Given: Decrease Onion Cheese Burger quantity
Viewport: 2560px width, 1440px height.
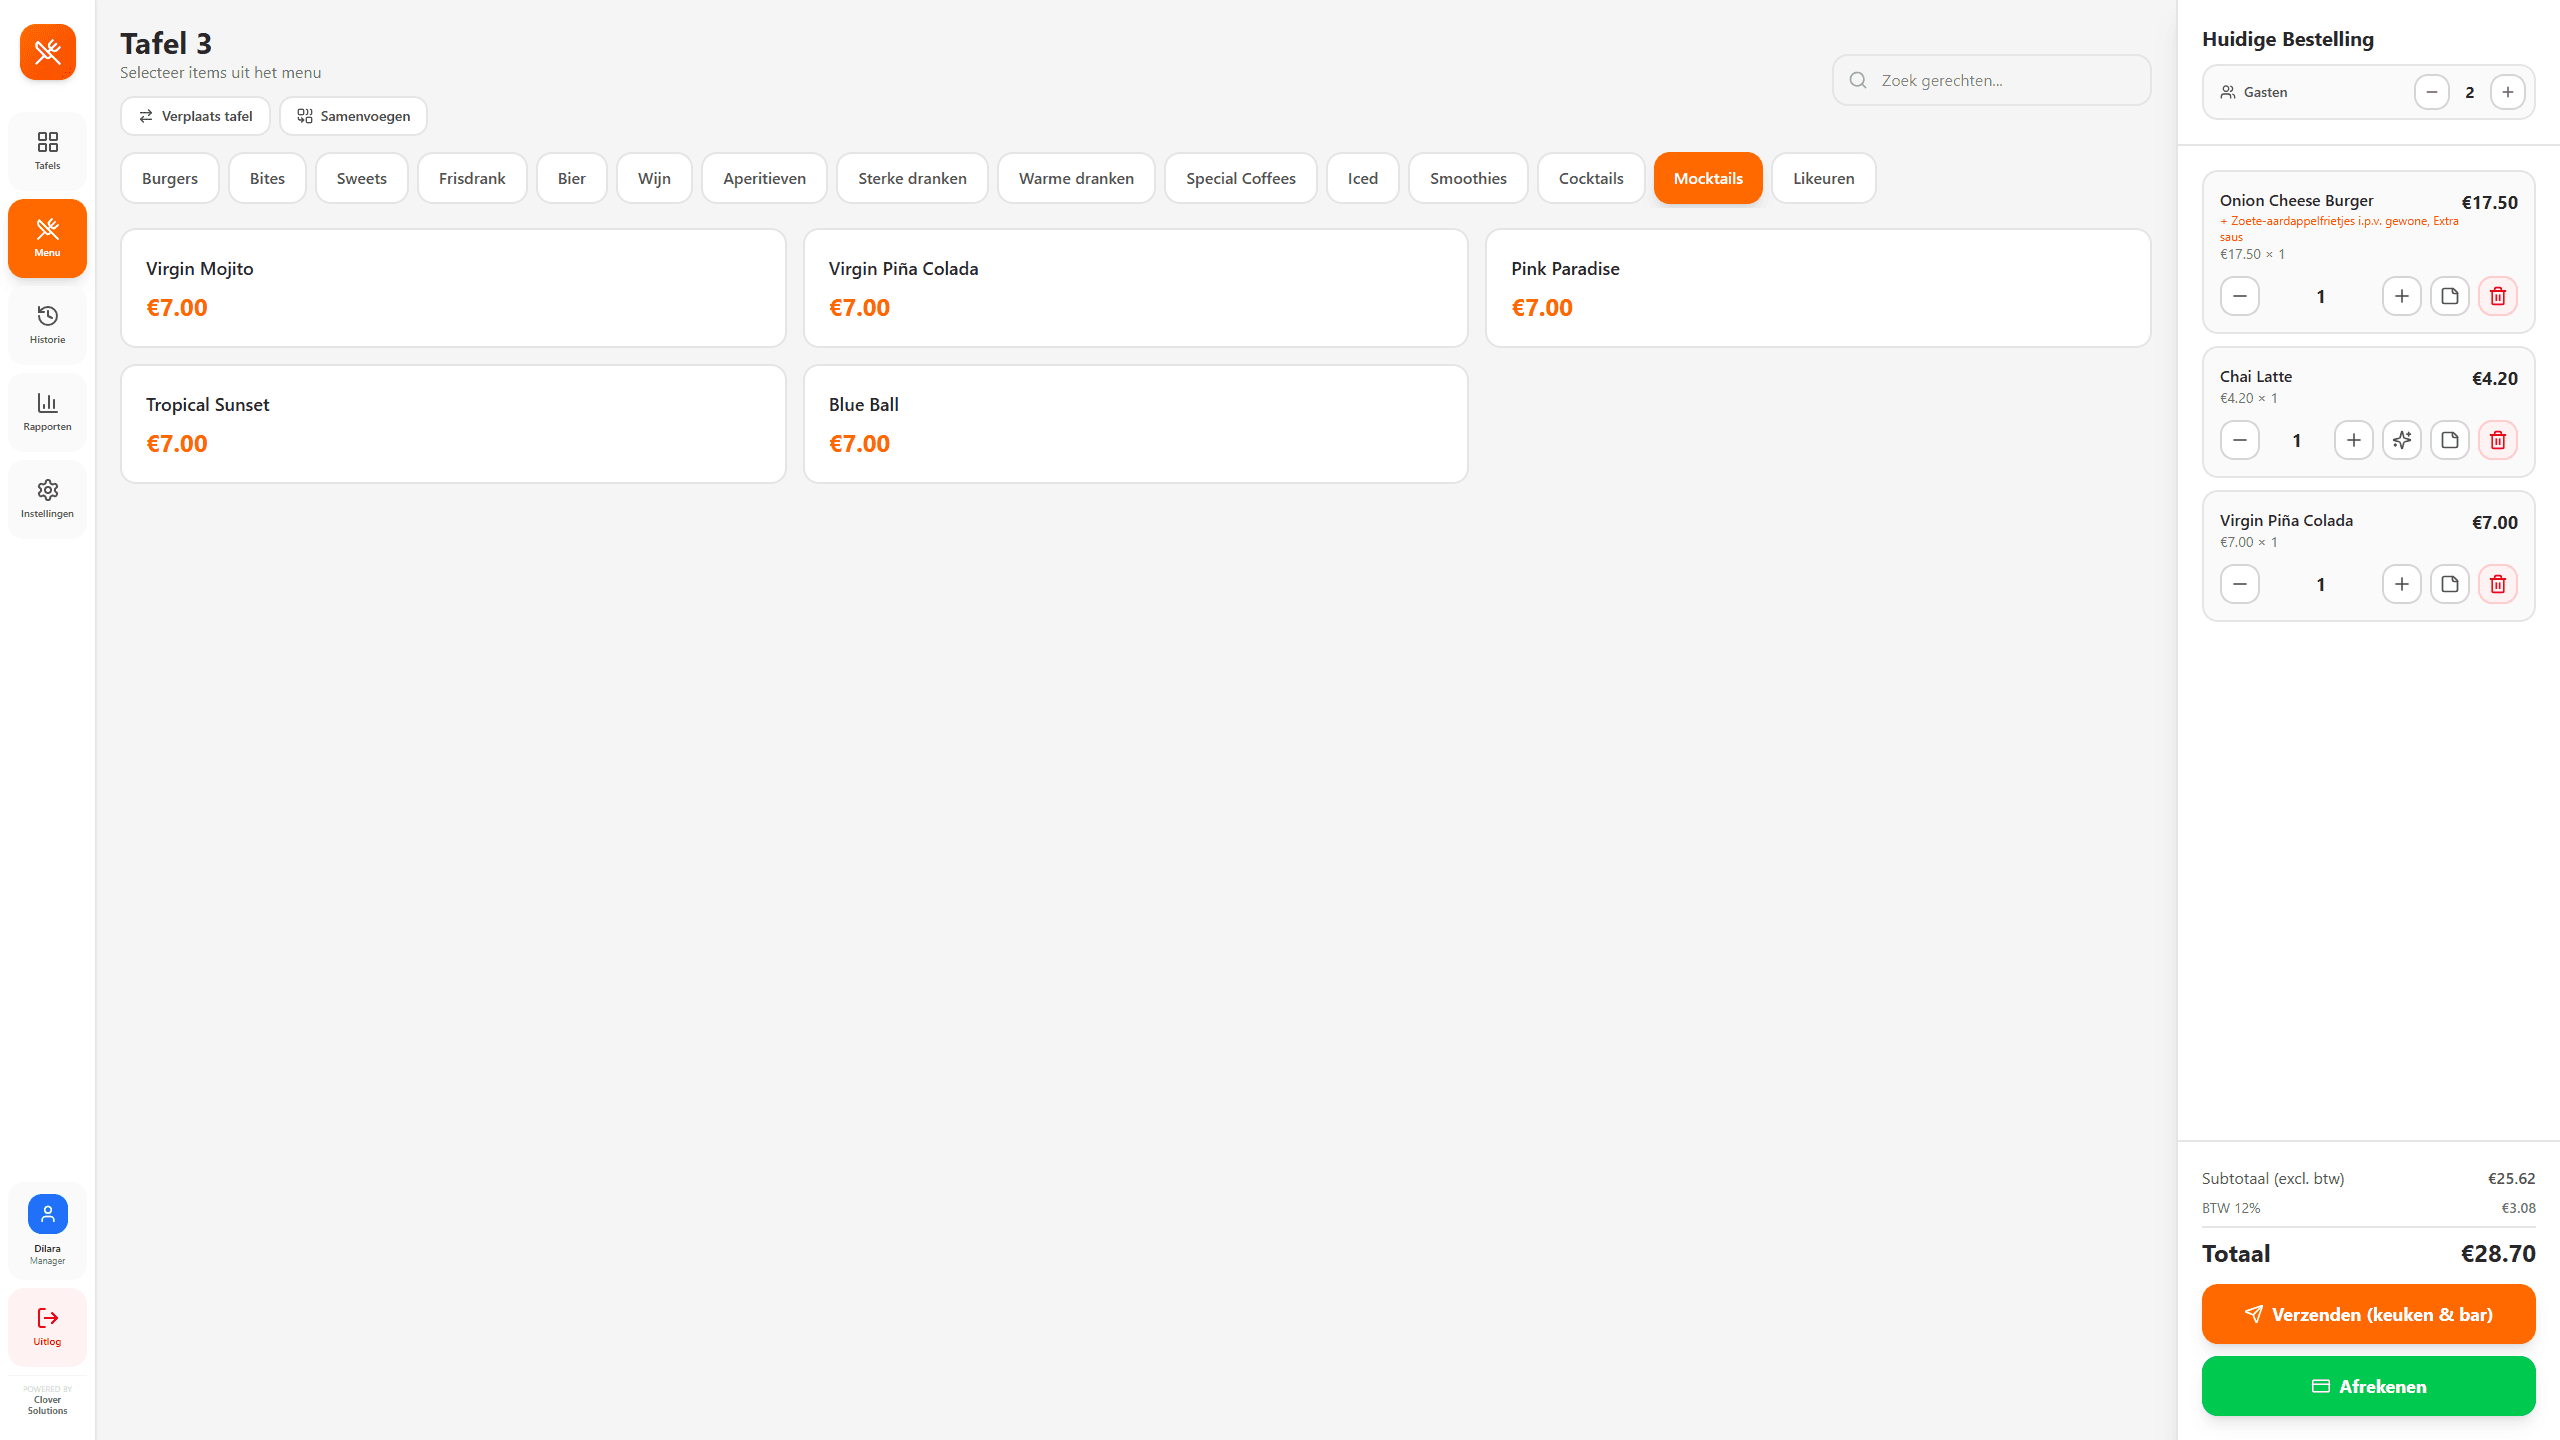Looking at the screenshot, I should pos(2239,296).
